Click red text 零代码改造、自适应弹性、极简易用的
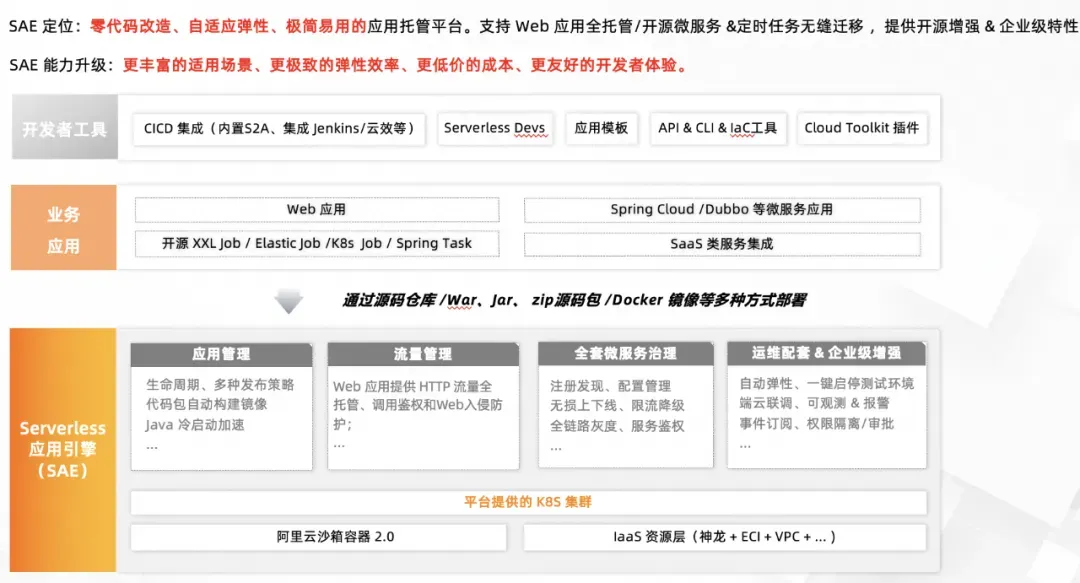 click(x=228, y=27)
